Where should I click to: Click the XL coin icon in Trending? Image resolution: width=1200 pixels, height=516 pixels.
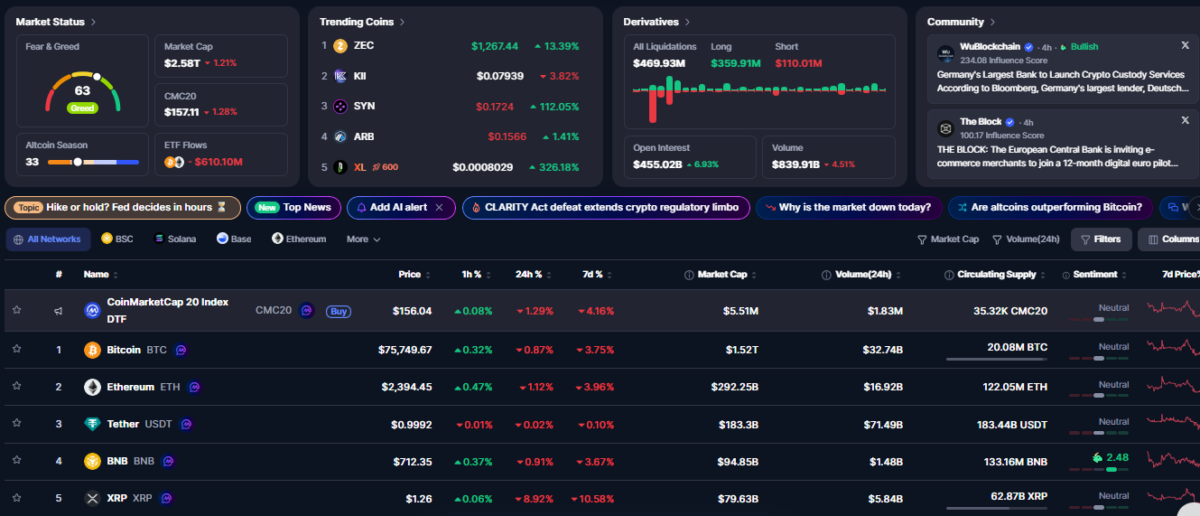point(340,167)
